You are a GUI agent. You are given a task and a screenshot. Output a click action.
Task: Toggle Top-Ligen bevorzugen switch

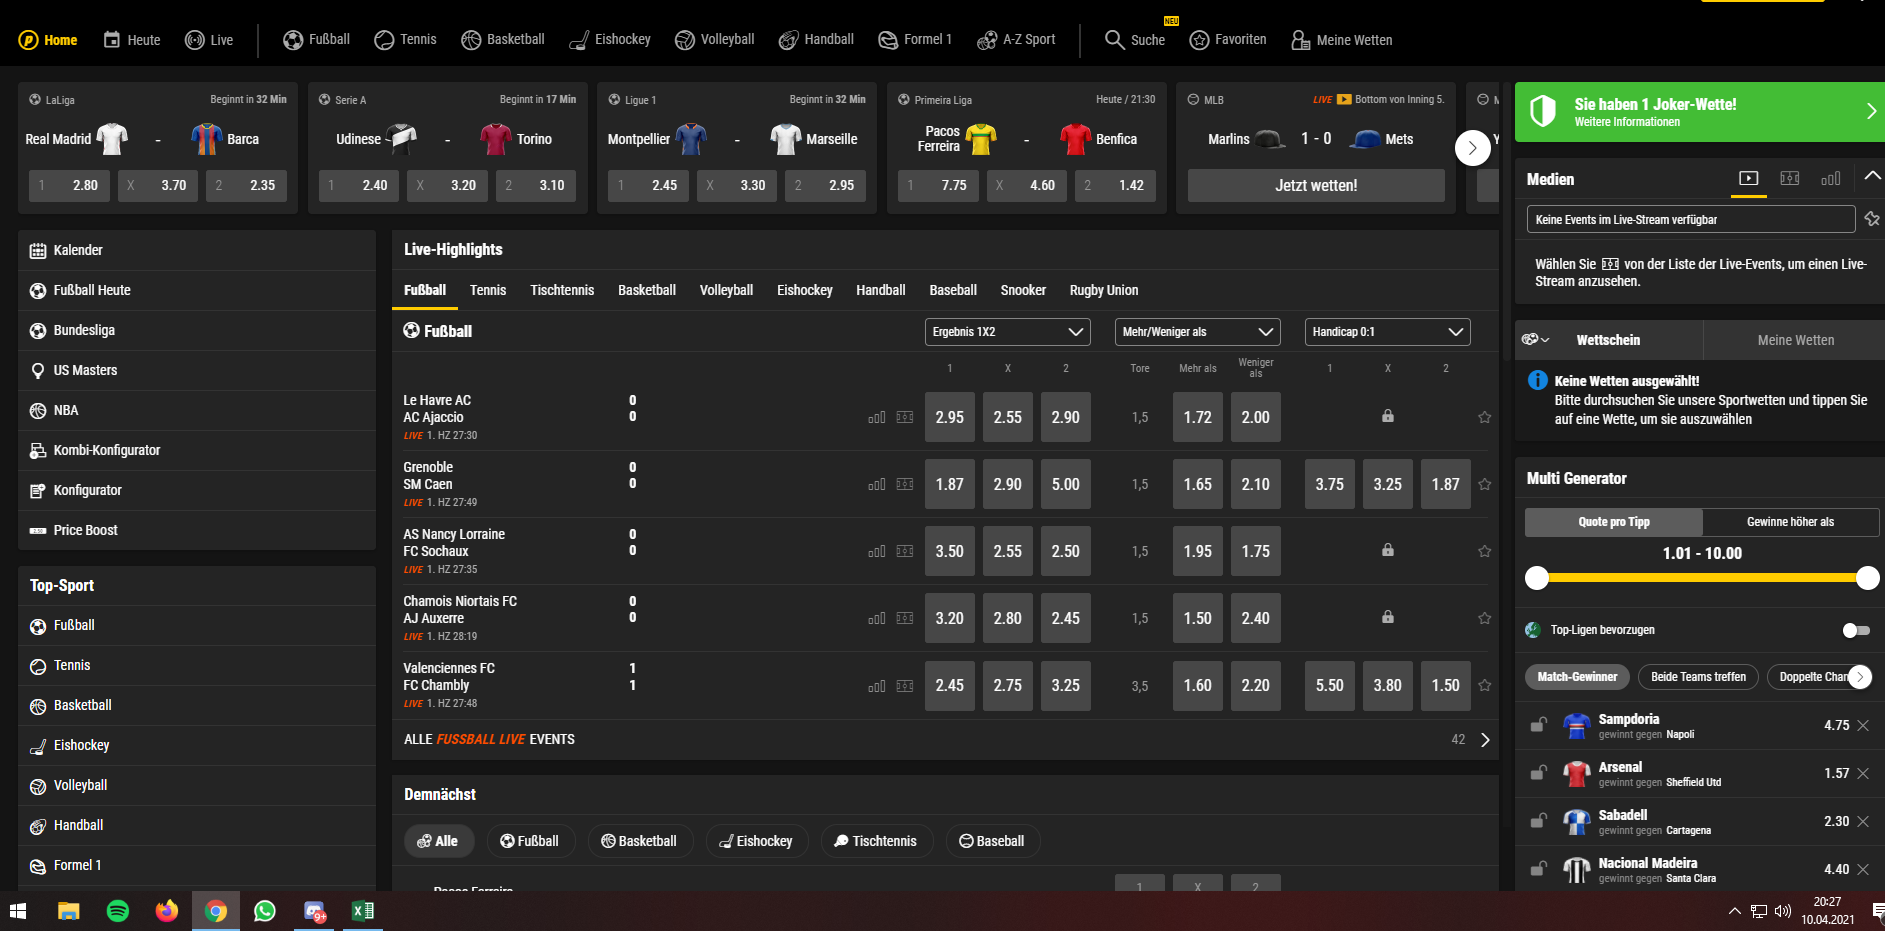[1856, 630]
